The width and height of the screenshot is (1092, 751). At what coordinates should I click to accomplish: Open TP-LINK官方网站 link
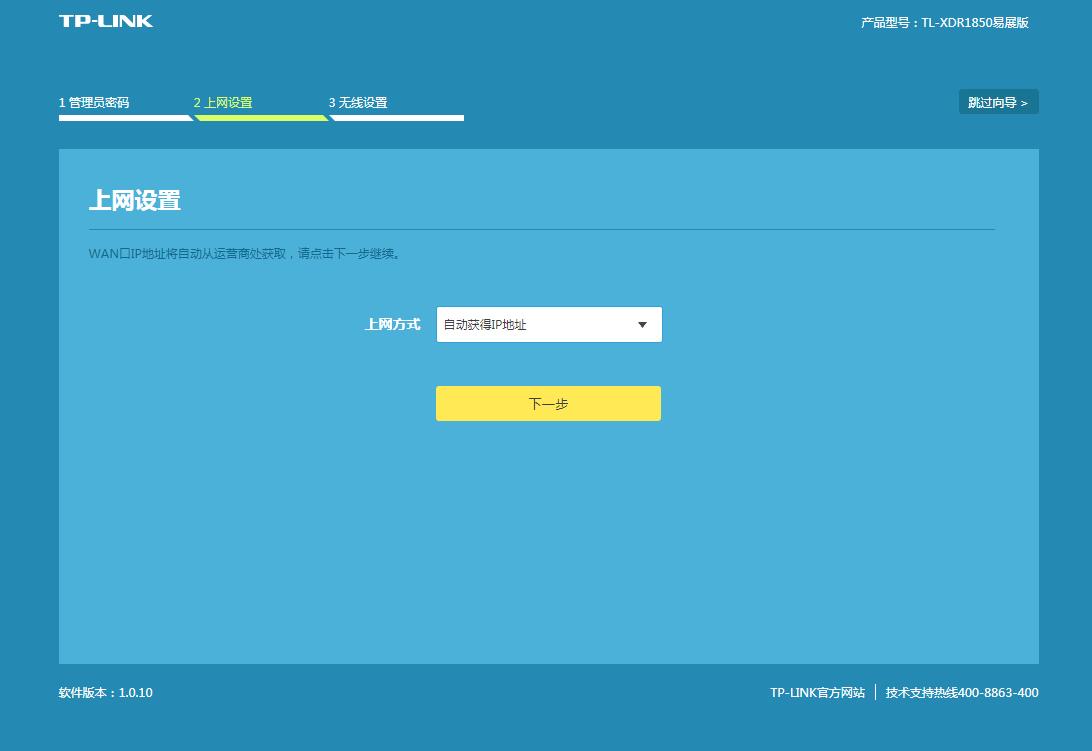click(x=819, y=692)
